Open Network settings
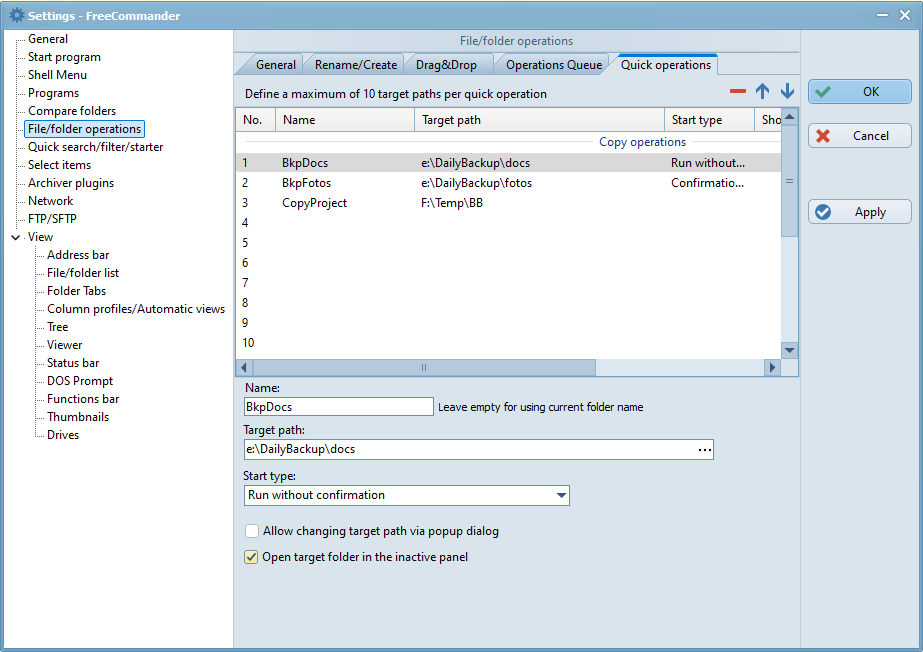 [51, 201]
